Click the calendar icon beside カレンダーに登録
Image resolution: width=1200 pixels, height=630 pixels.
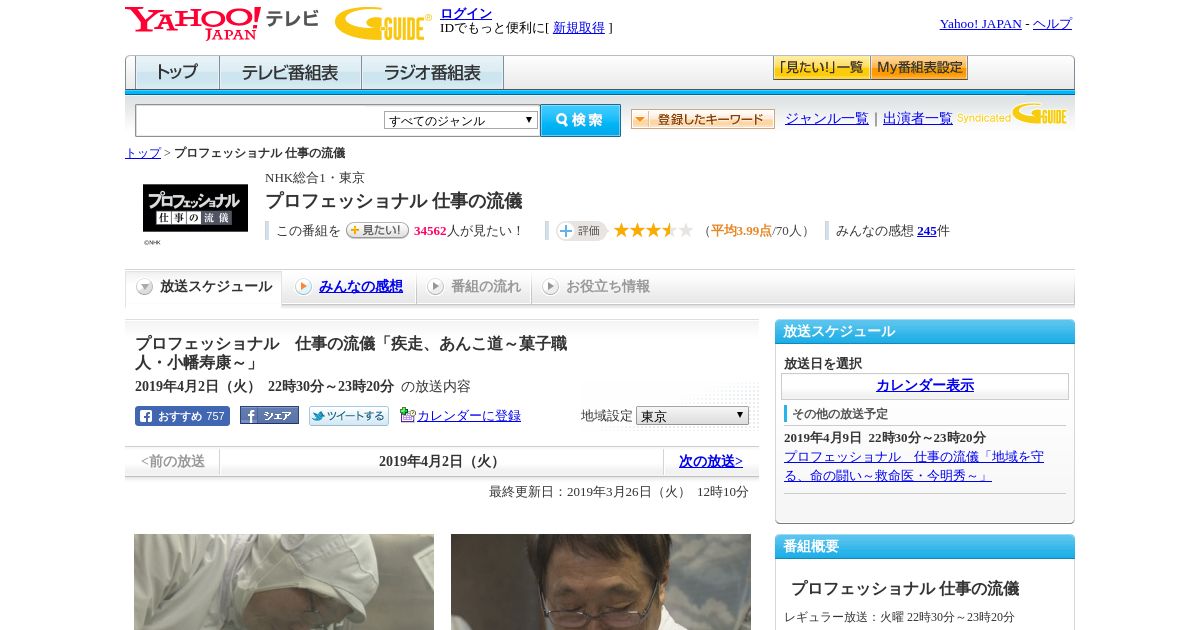pos(407,415)
